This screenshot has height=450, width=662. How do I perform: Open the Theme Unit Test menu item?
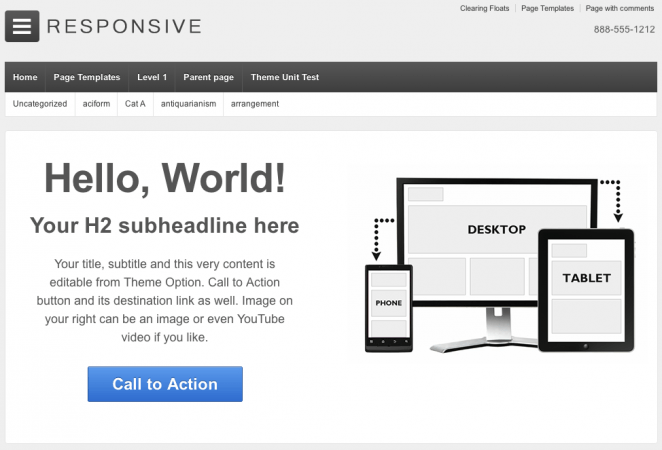click(x=285, y=77)
